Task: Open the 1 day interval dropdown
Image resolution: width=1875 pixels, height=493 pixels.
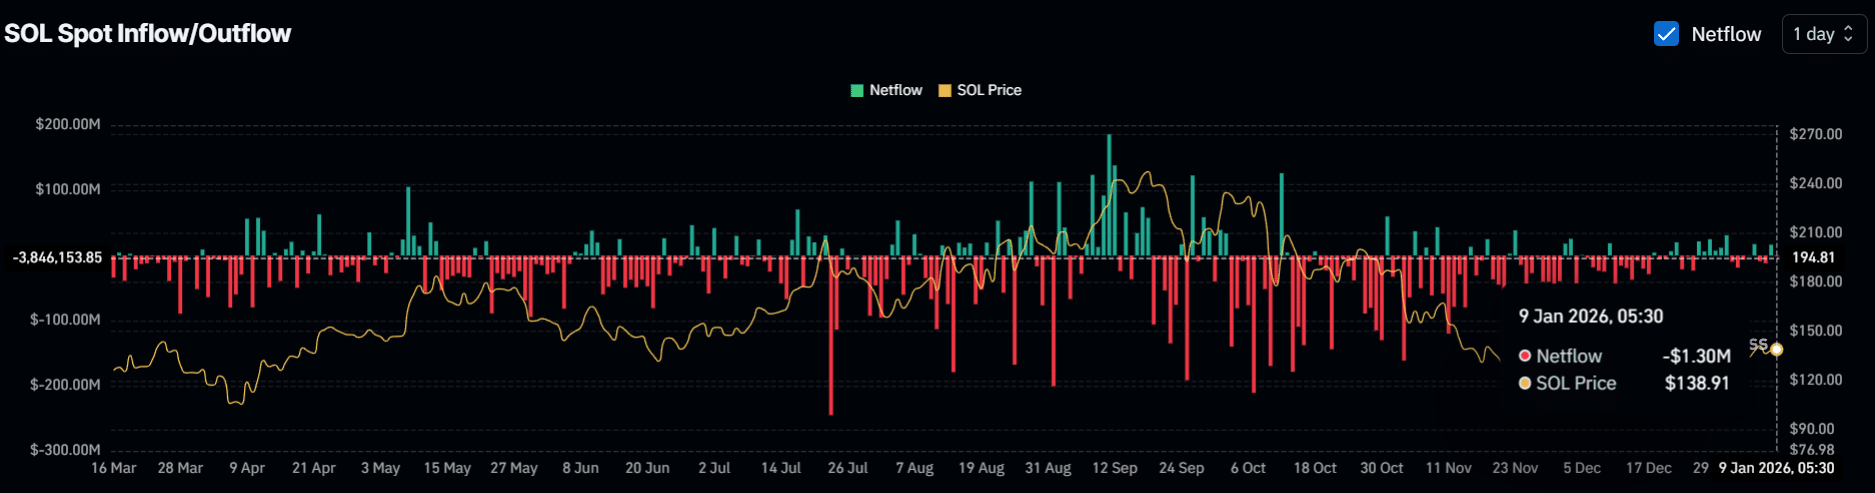Action: (x=1823, y=34)
